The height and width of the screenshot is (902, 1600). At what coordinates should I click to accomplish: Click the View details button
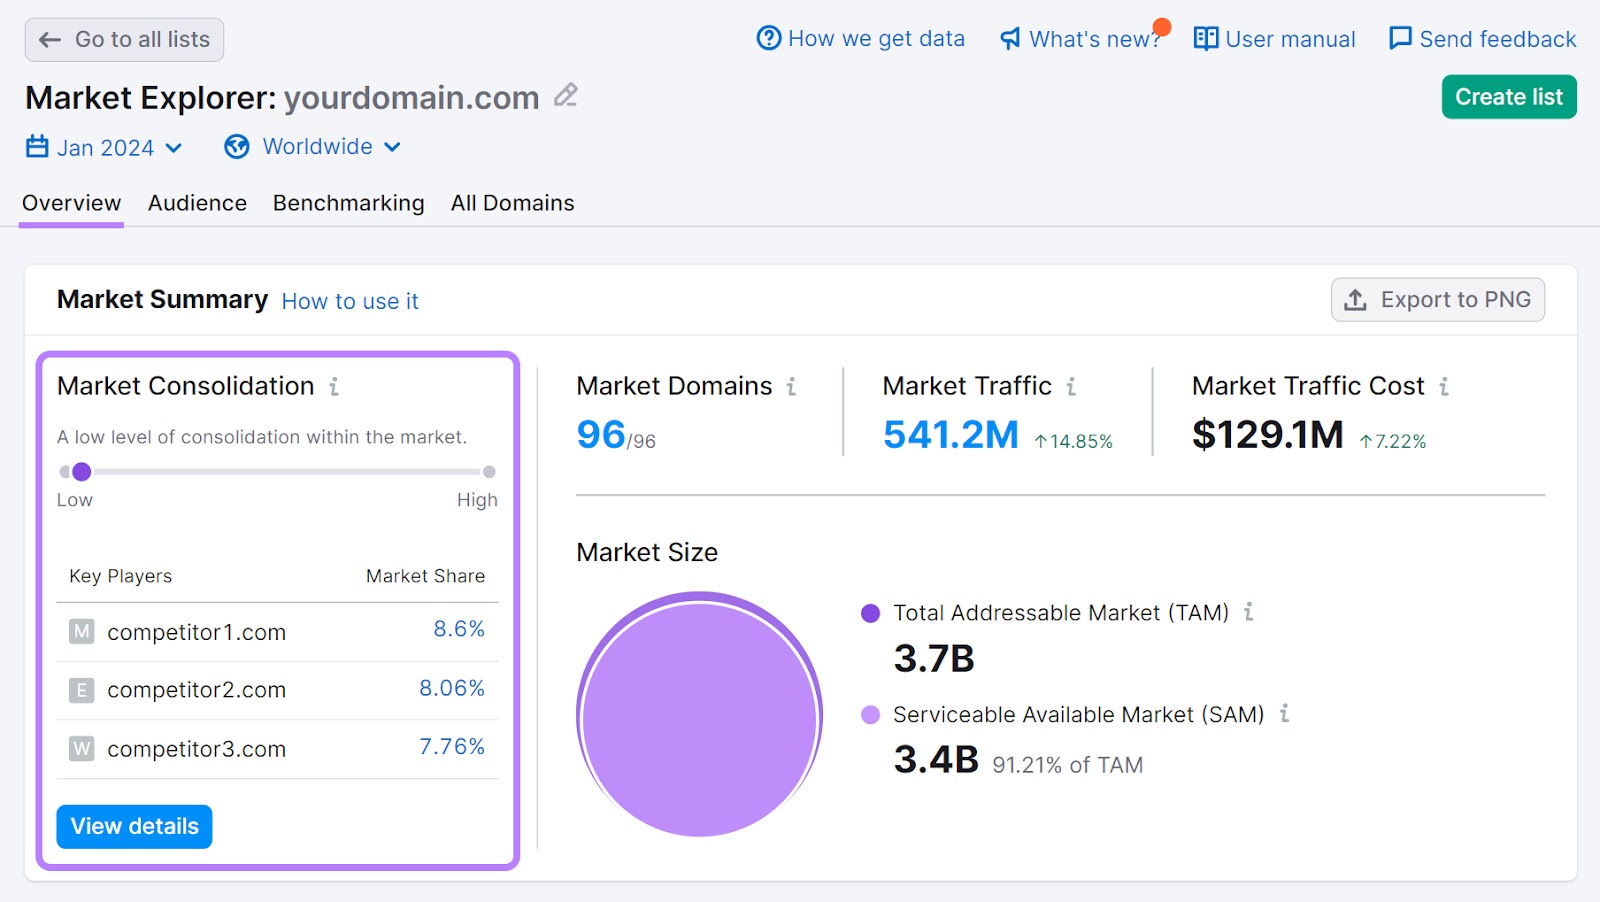pyautogui.click(x=133, y=826)
